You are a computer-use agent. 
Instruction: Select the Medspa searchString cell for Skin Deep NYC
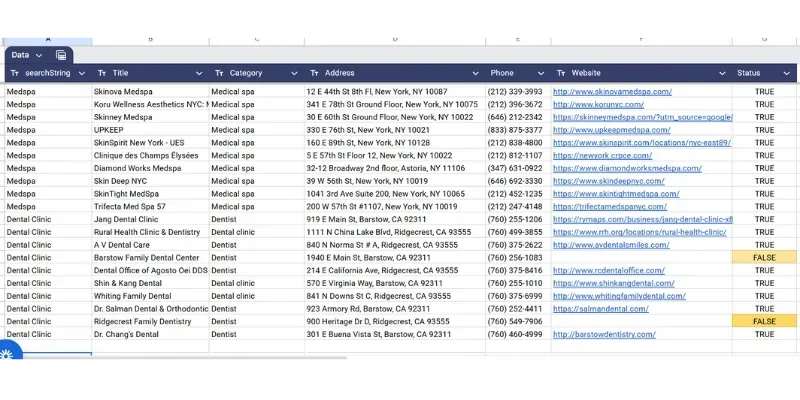48,181
